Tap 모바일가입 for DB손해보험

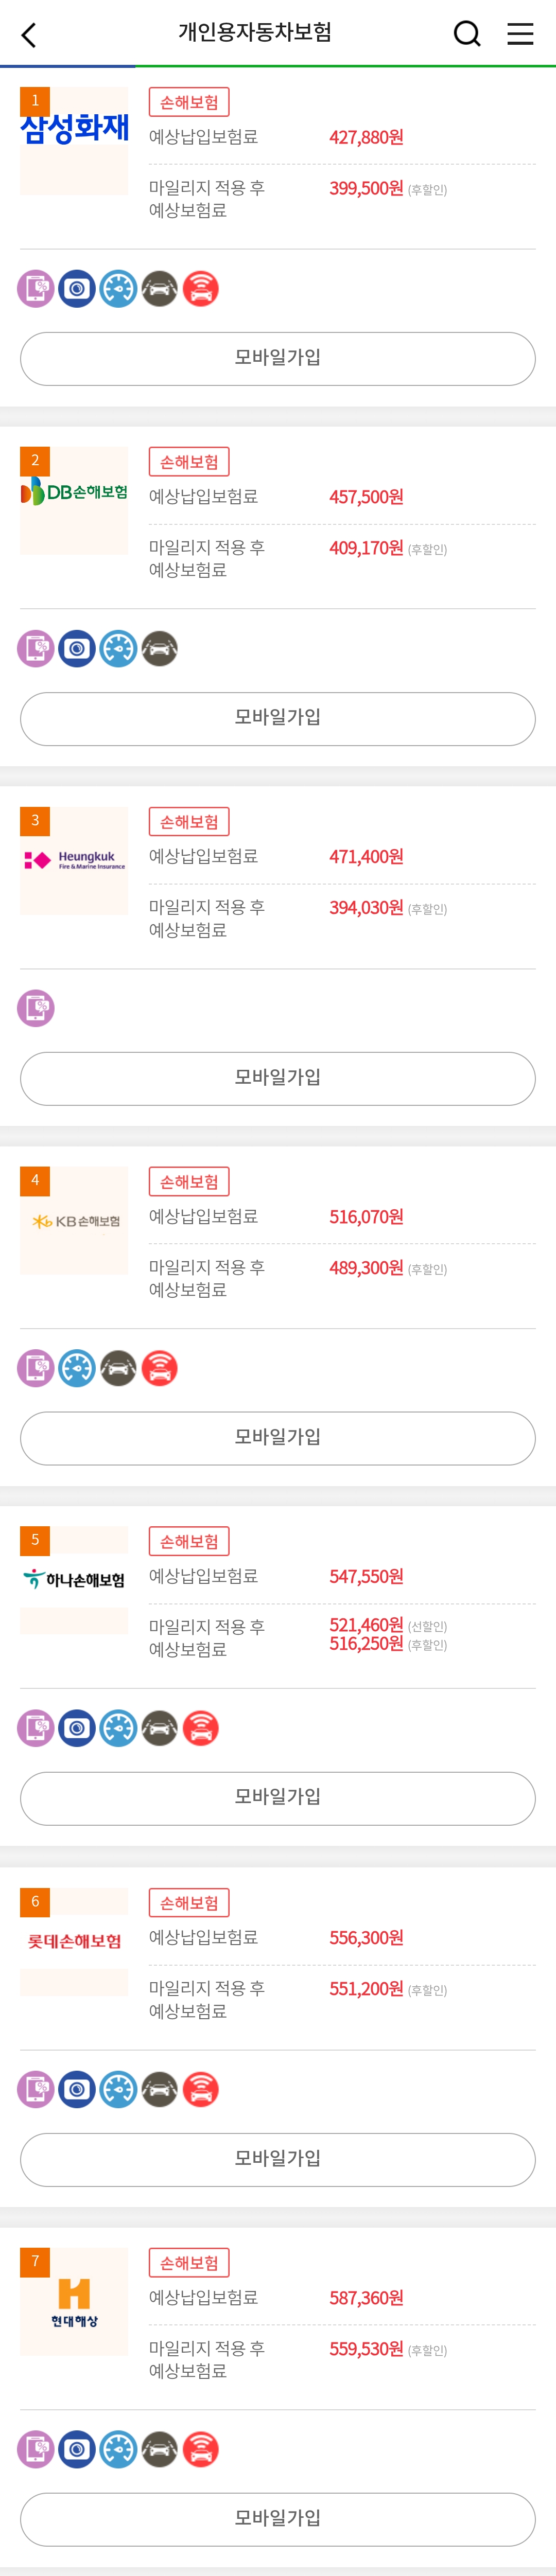pyautogui.click(x=278, y=719)
